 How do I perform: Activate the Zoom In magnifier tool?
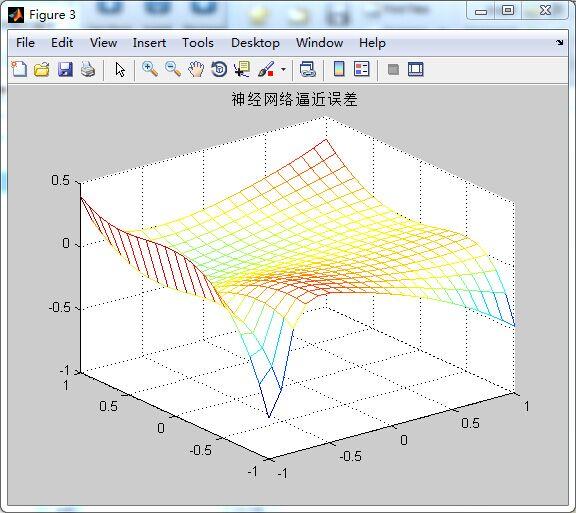click(150, 69)
